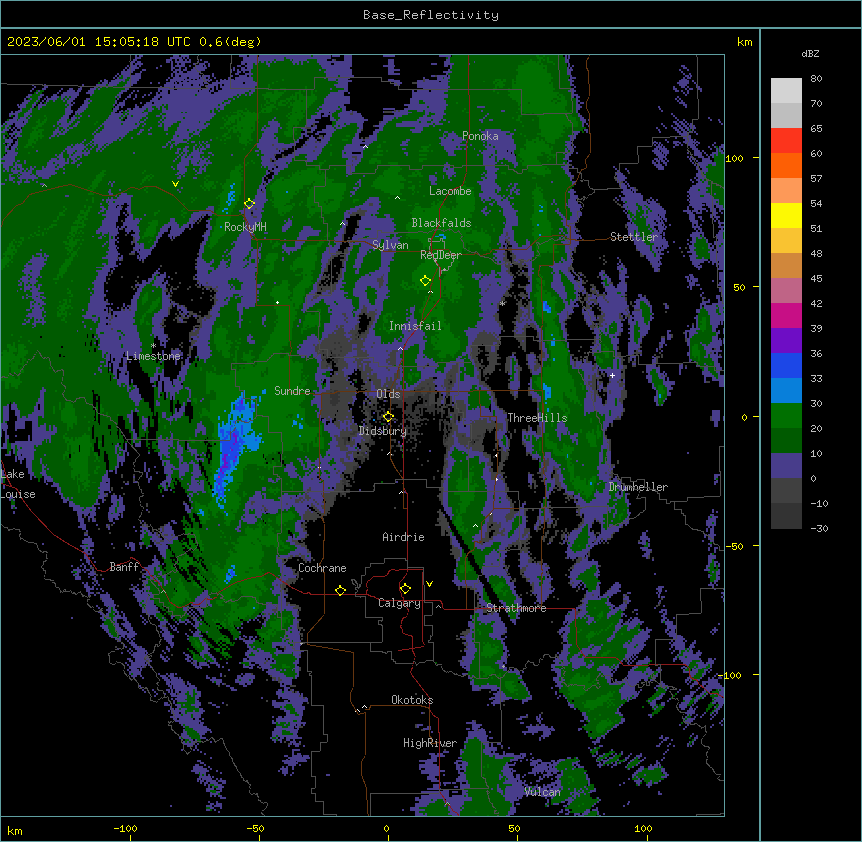
Task: Click the Ponoka label on the map
Action: coord(480,136)
